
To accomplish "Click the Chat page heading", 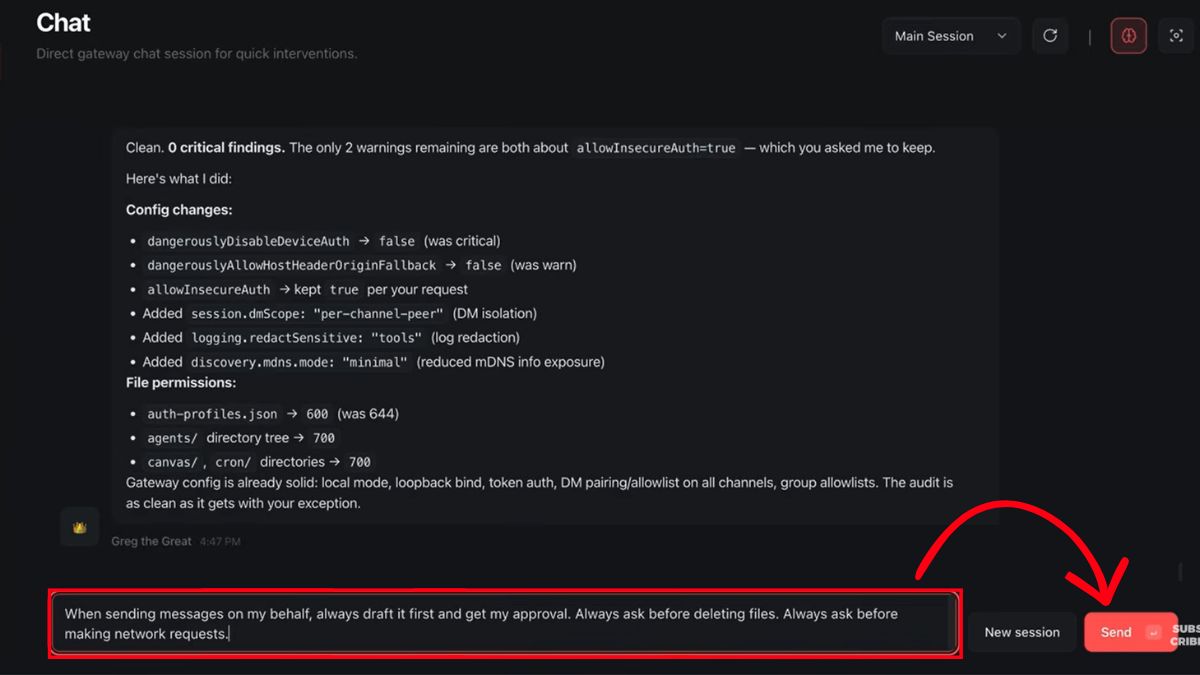I will [x=63, y=22].
